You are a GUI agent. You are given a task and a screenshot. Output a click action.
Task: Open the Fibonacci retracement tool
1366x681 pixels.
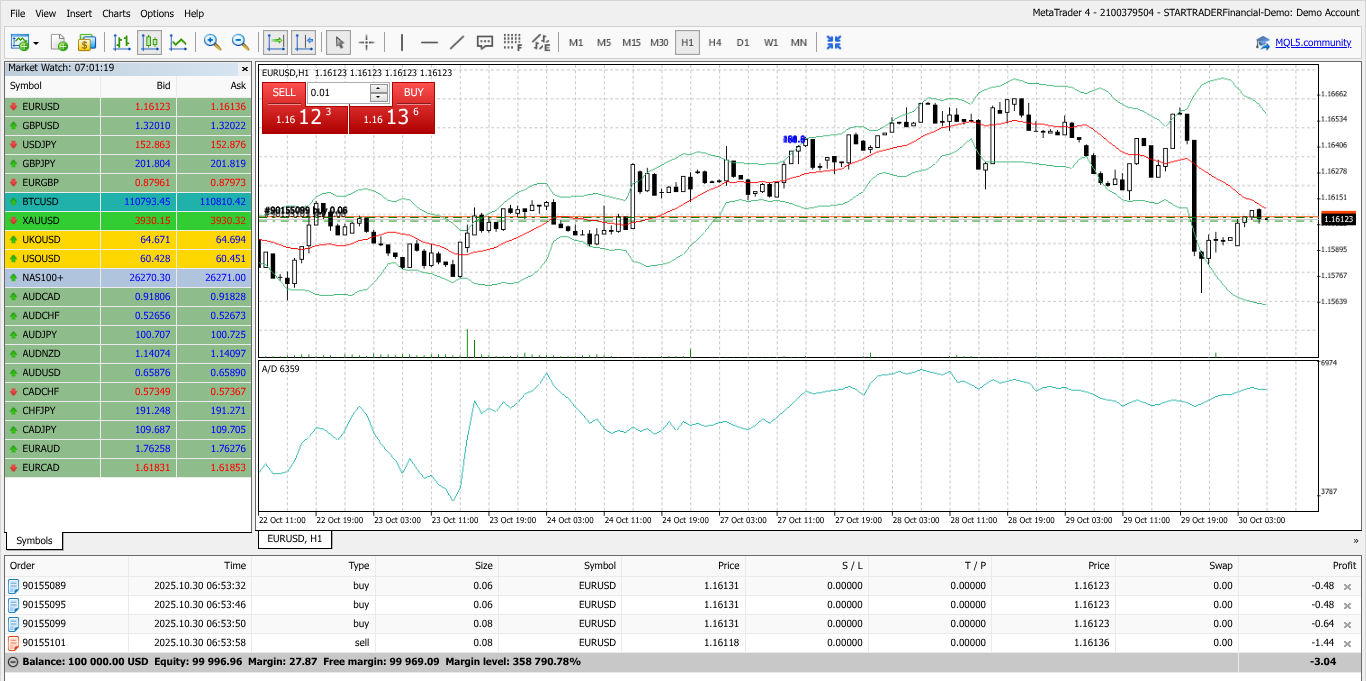coord(511,42)
